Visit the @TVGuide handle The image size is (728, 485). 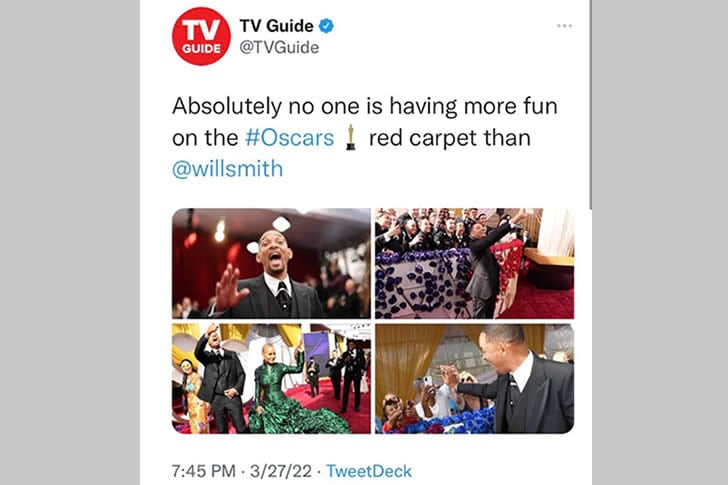[279, 47]
